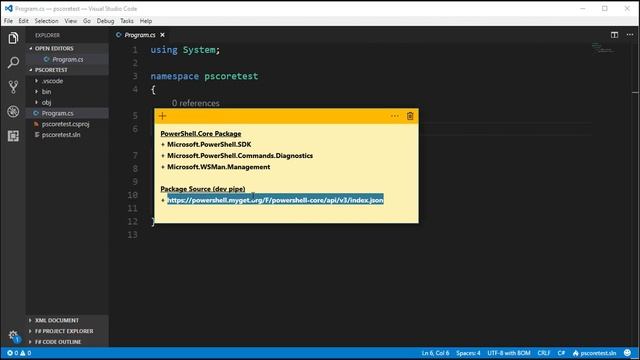Click the EXPLORER panel title

point(47,35)
